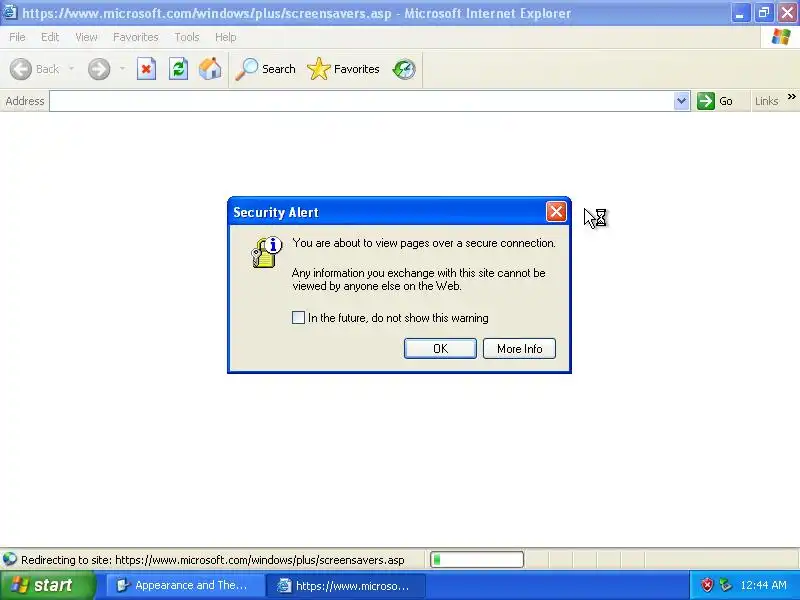Click the red security shield tray icon
The image size is (800, 600).
[707, 585]
